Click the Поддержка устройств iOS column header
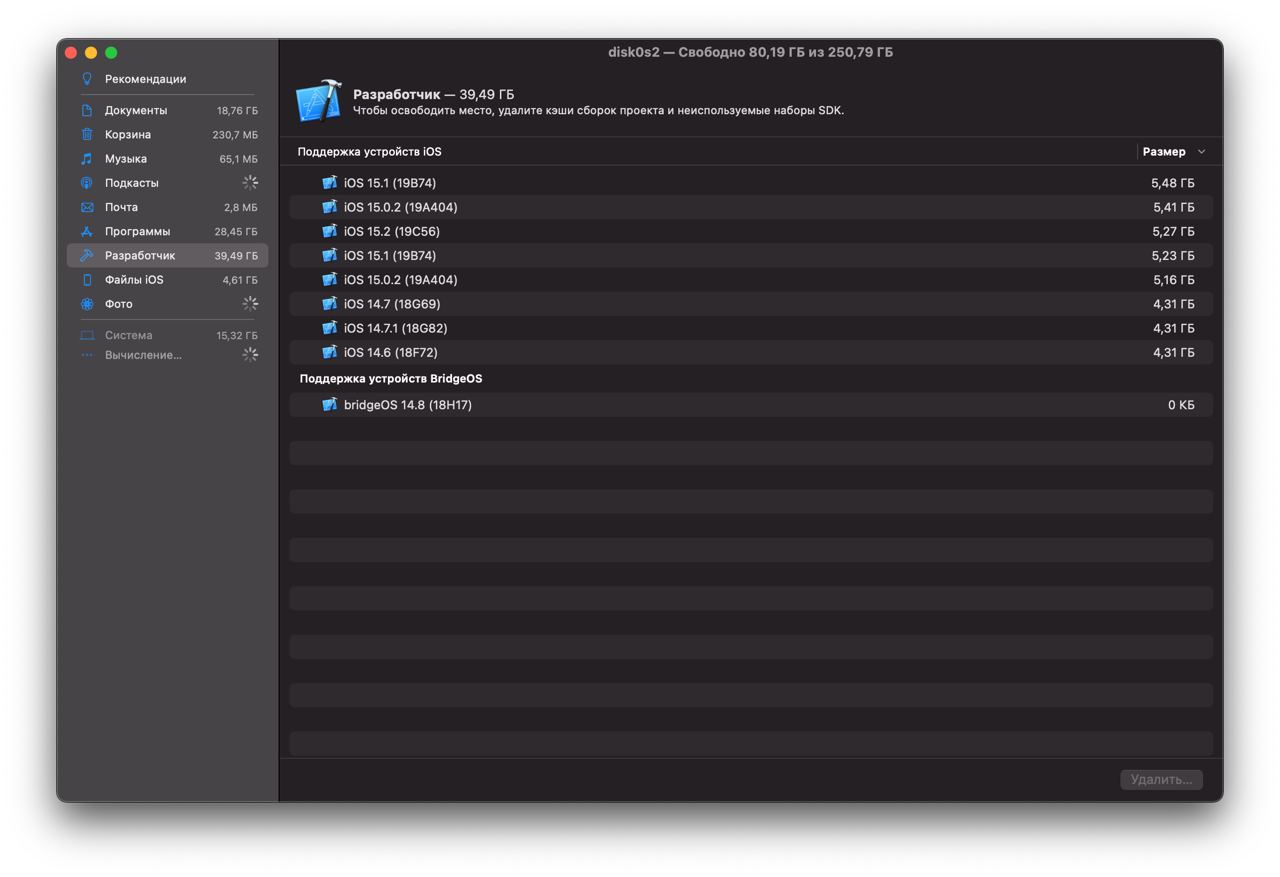The height and width of the screenshot is (877, 1280). point(369,152)
